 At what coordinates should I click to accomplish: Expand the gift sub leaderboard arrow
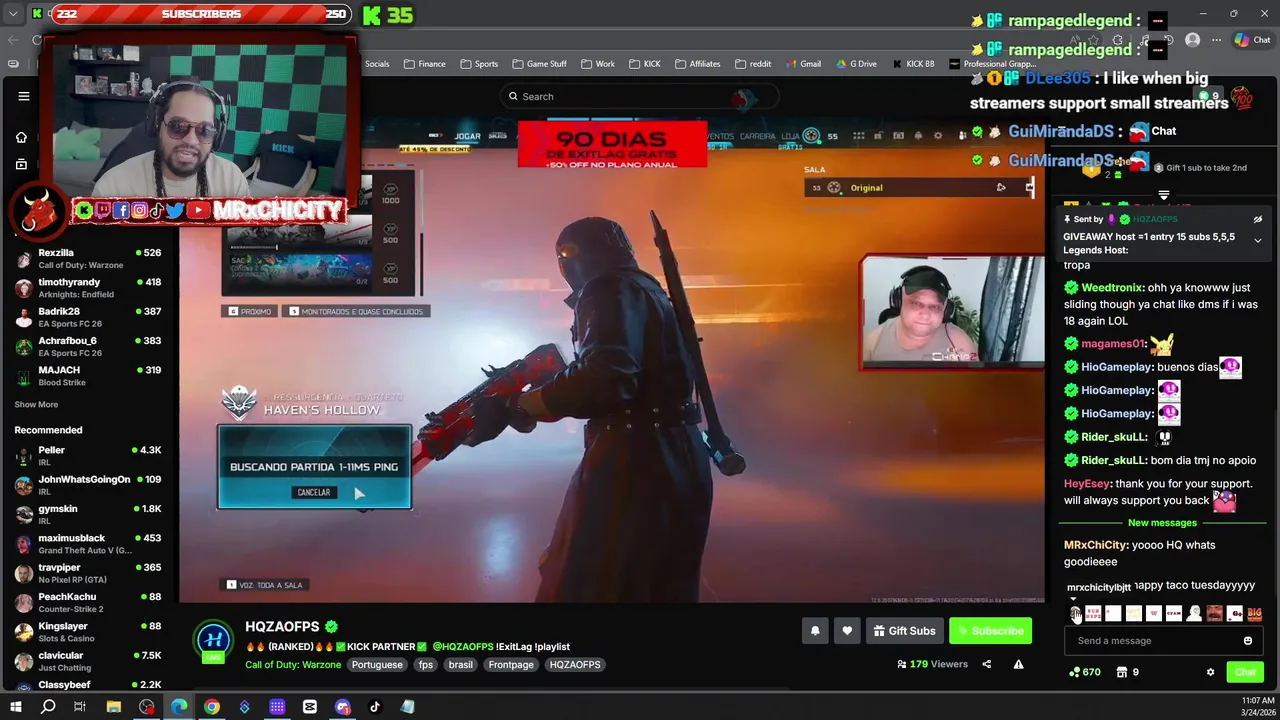click(1163, 194)
